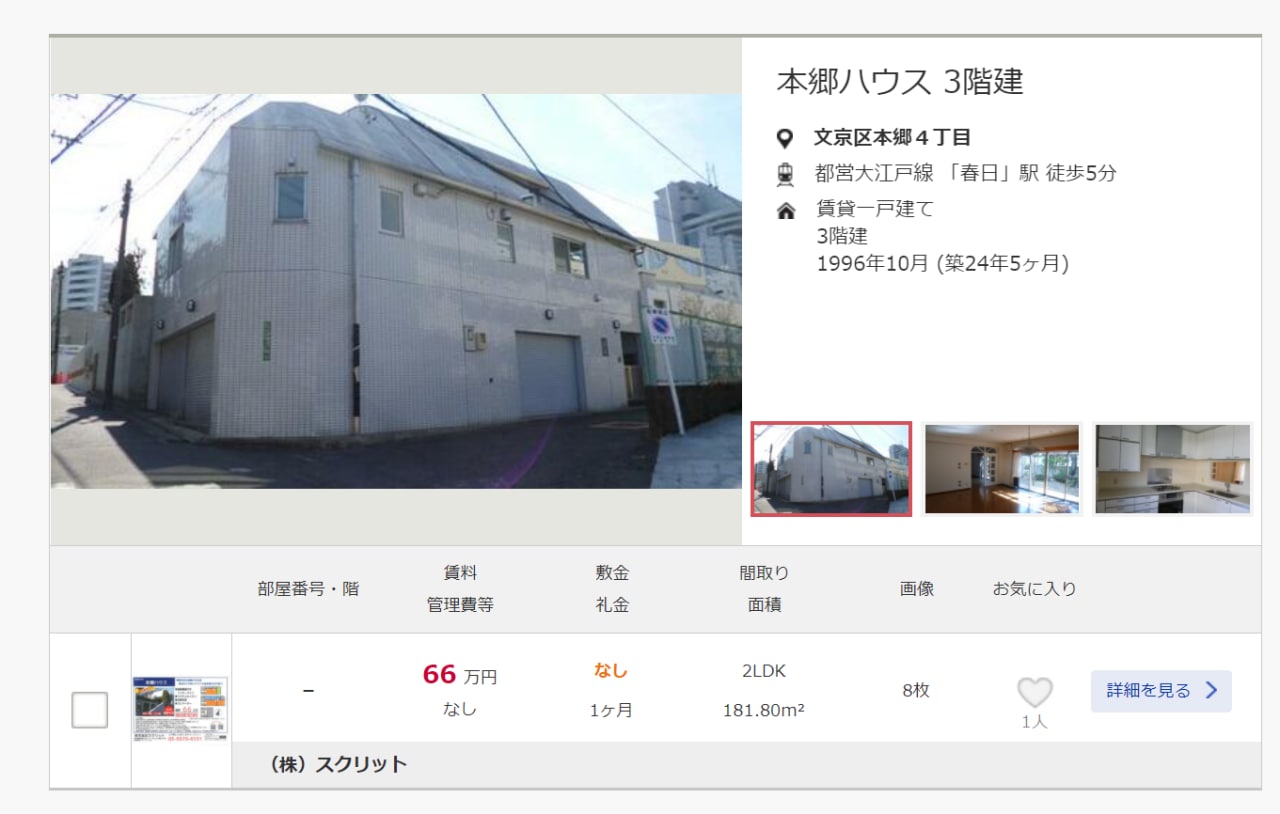Click the train icon beside 都営大江戸線

[x=785, y=174]
